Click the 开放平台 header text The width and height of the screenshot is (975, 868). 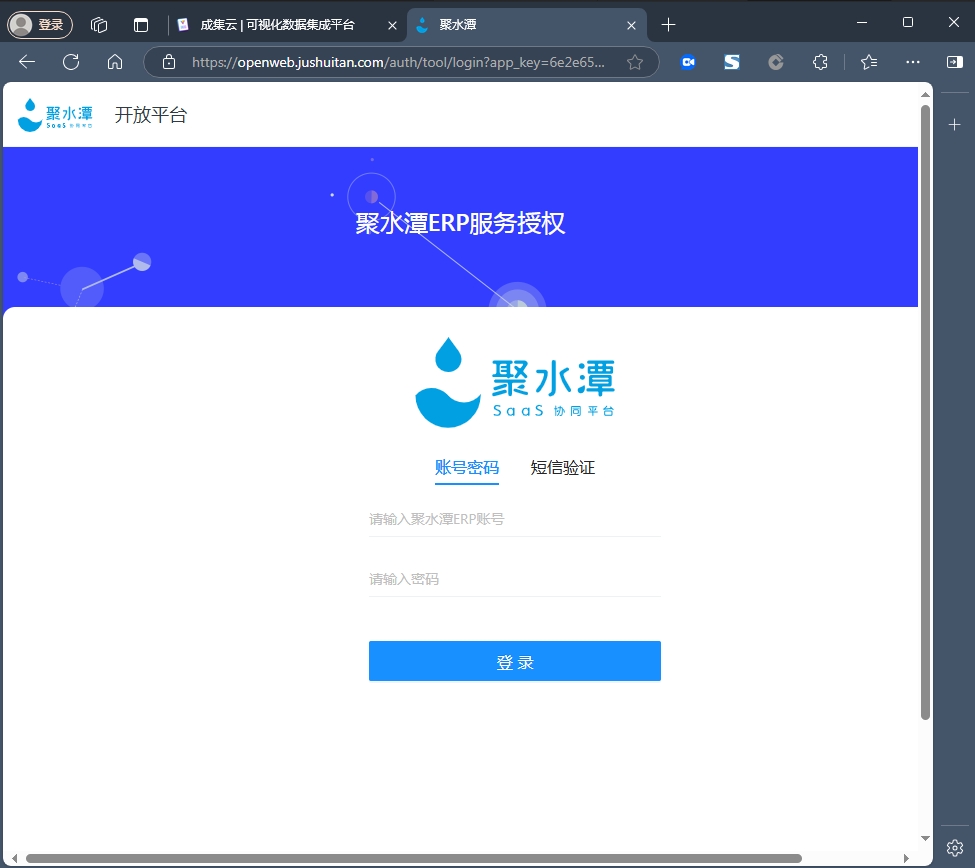click(x=150, y=115)
